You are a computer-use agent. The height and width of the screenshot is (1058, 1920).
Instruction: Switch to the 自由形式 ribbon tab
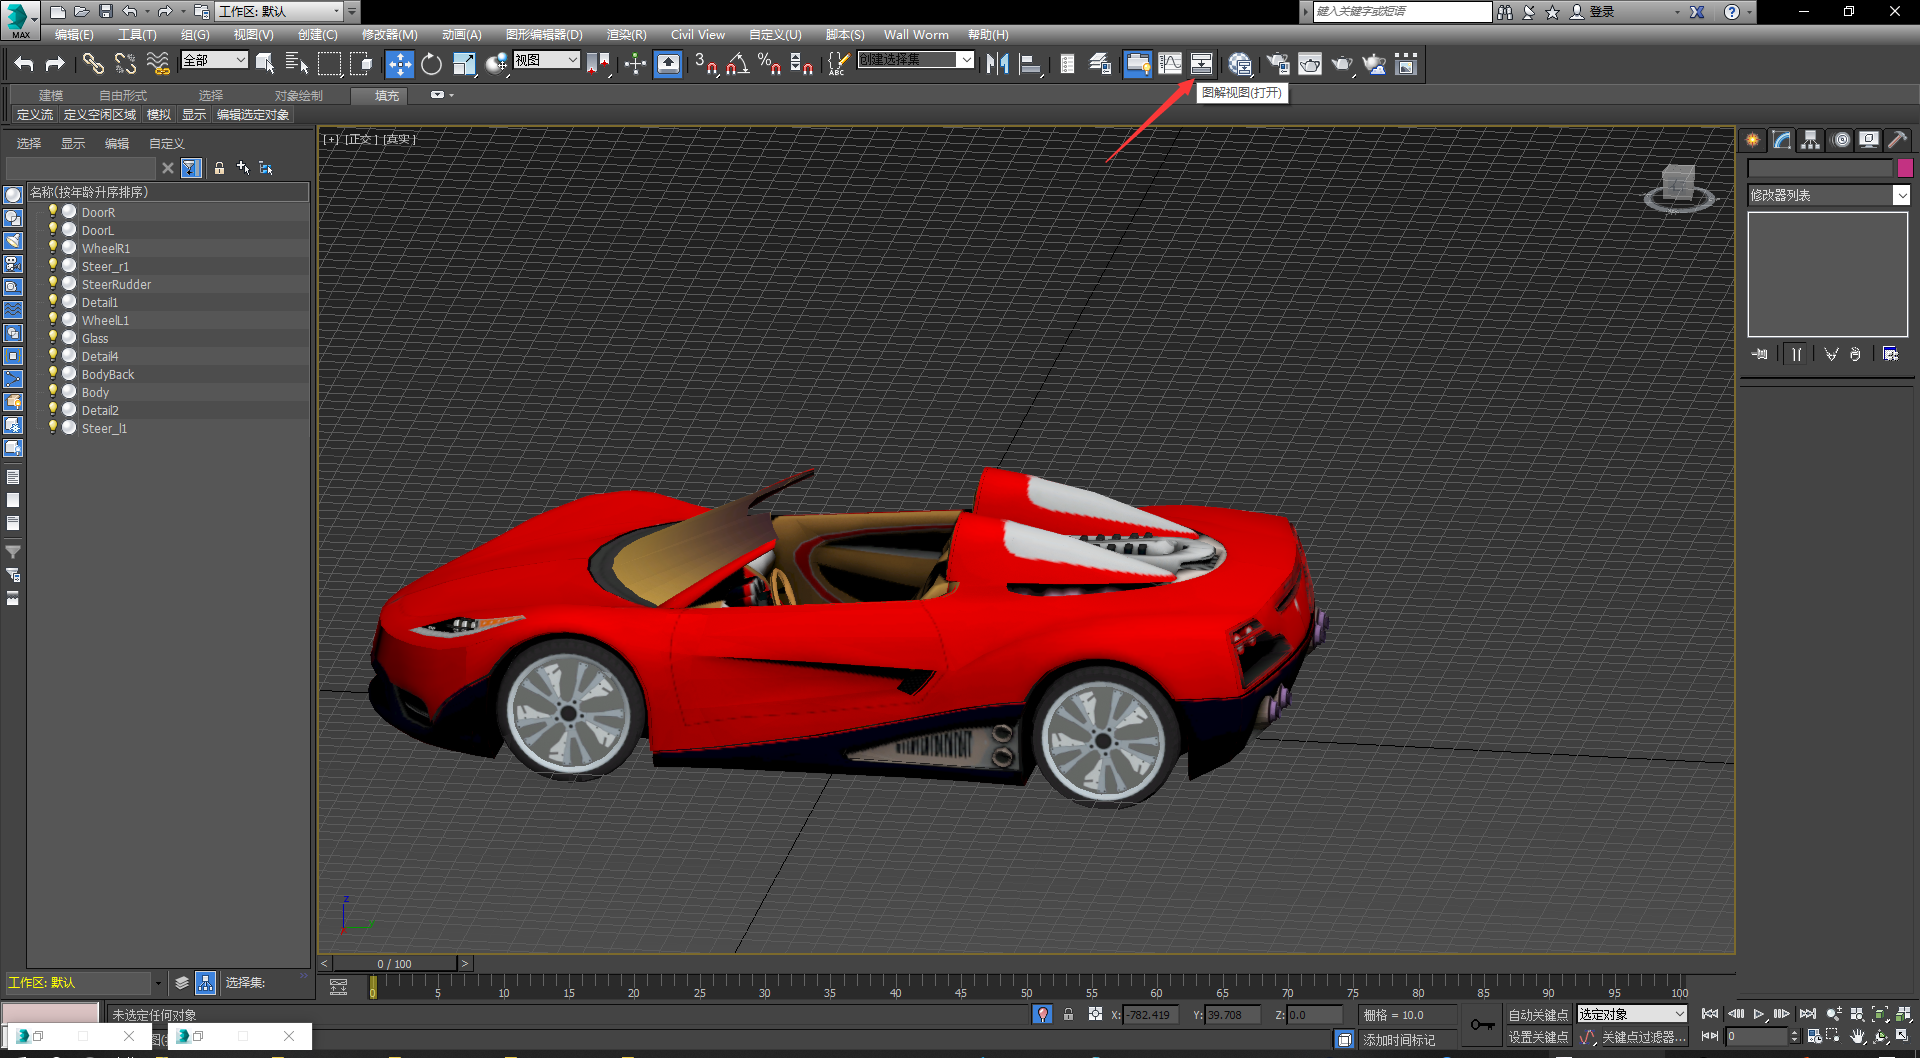pyautogui.click(x=122, y=96)
